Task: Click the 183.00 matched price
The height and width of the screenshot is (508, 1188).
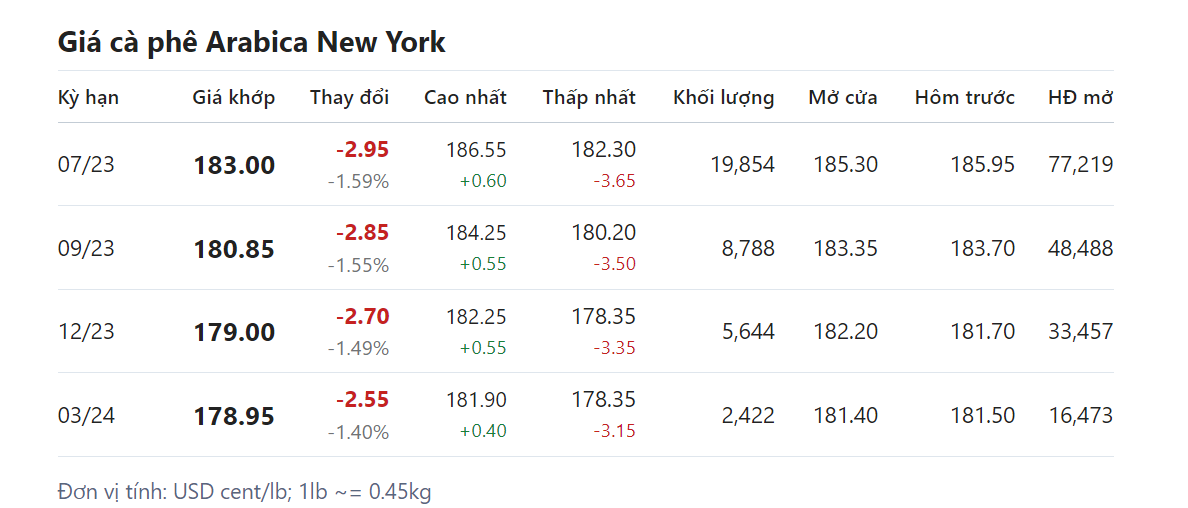Action: 234,166
